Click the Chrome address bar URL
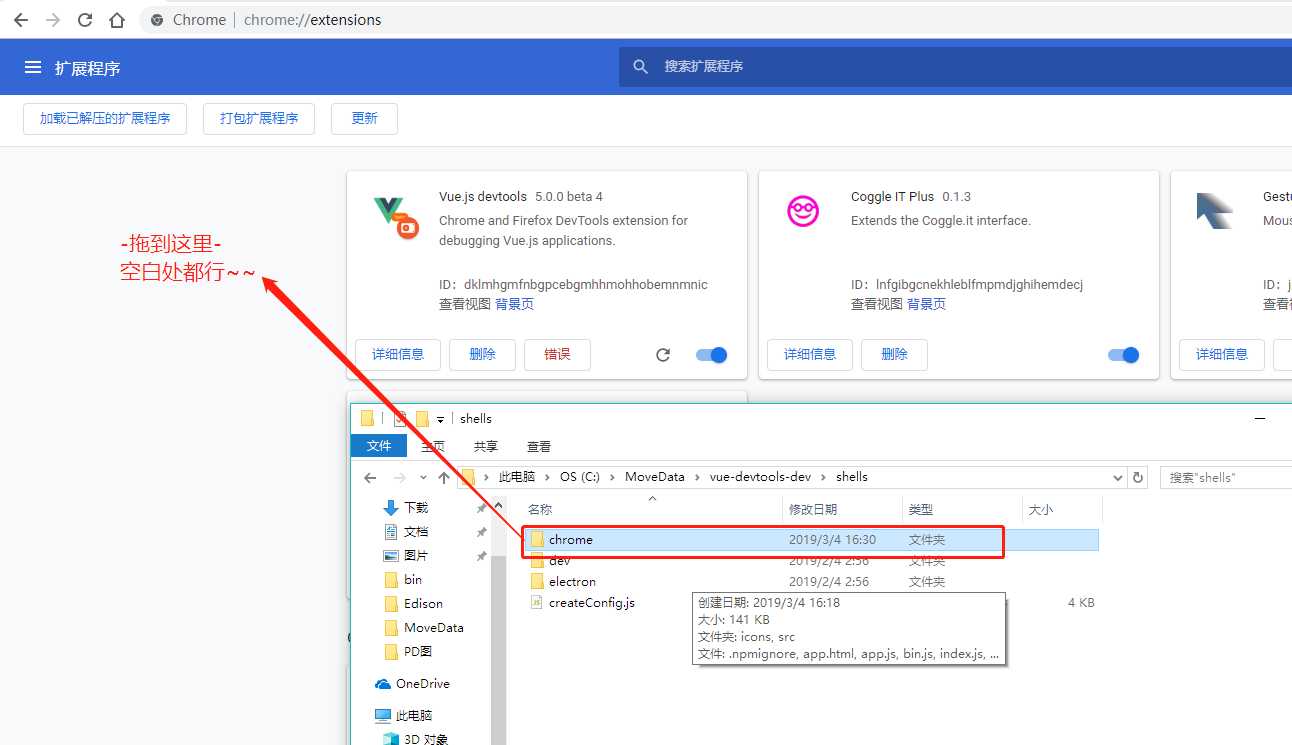Viewport: 1292px width, 745px height. (312, 20)
